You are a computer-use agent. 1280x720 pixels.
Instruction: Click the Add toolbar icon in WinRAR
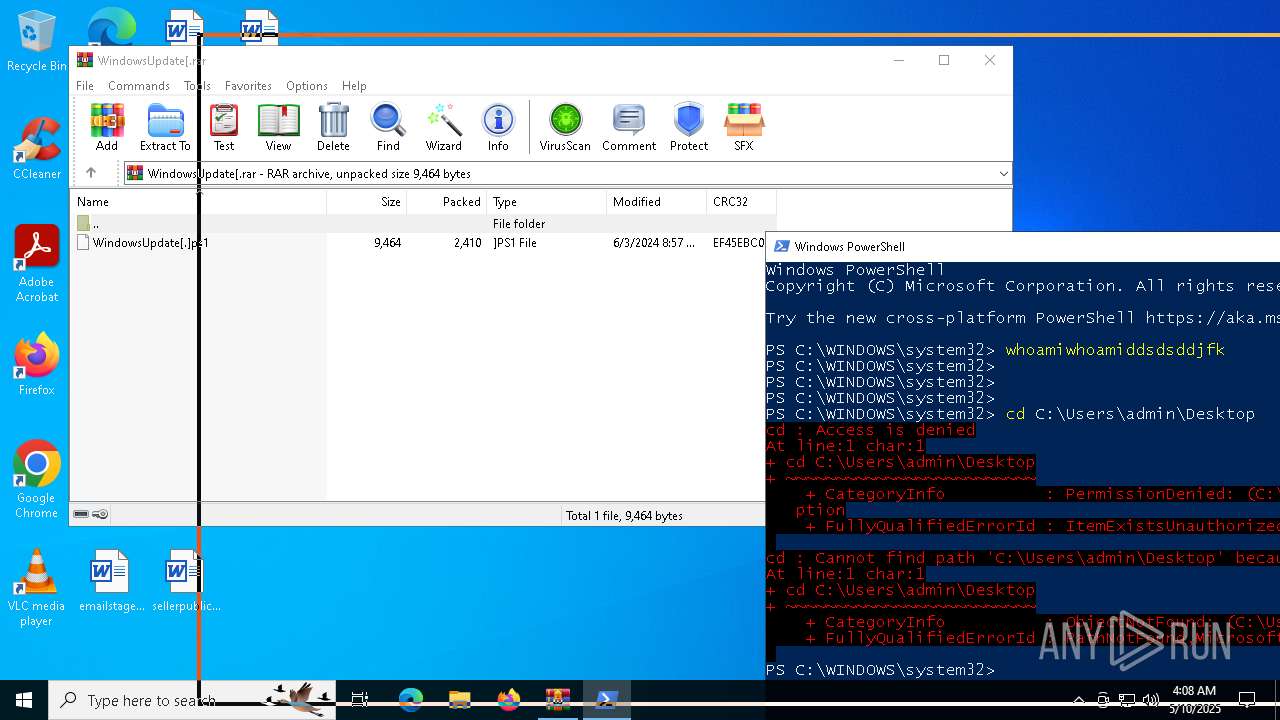tap(107, 127)
